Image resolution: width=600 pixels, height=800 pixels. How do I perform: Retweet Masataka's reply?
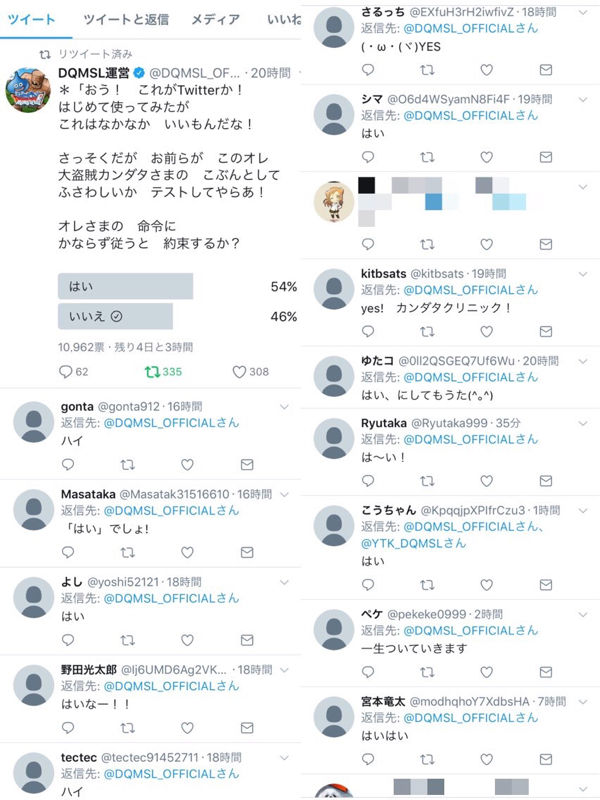(128, 552)
